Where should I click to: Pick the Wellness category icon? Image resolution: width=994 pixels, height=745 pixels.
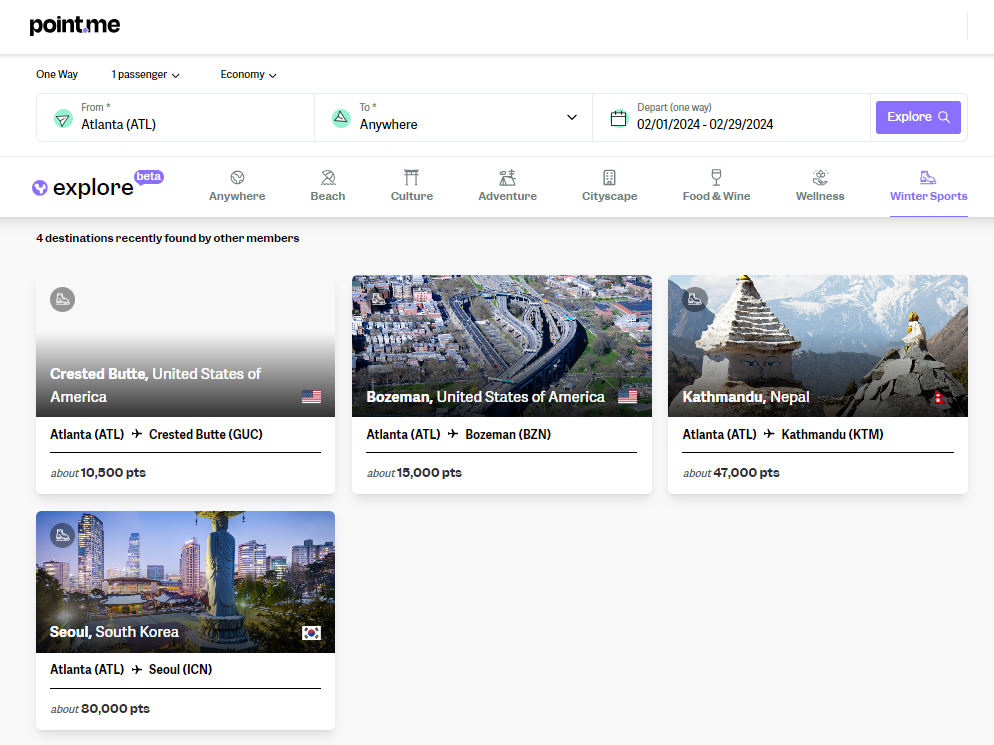click(x=820, y=176)
